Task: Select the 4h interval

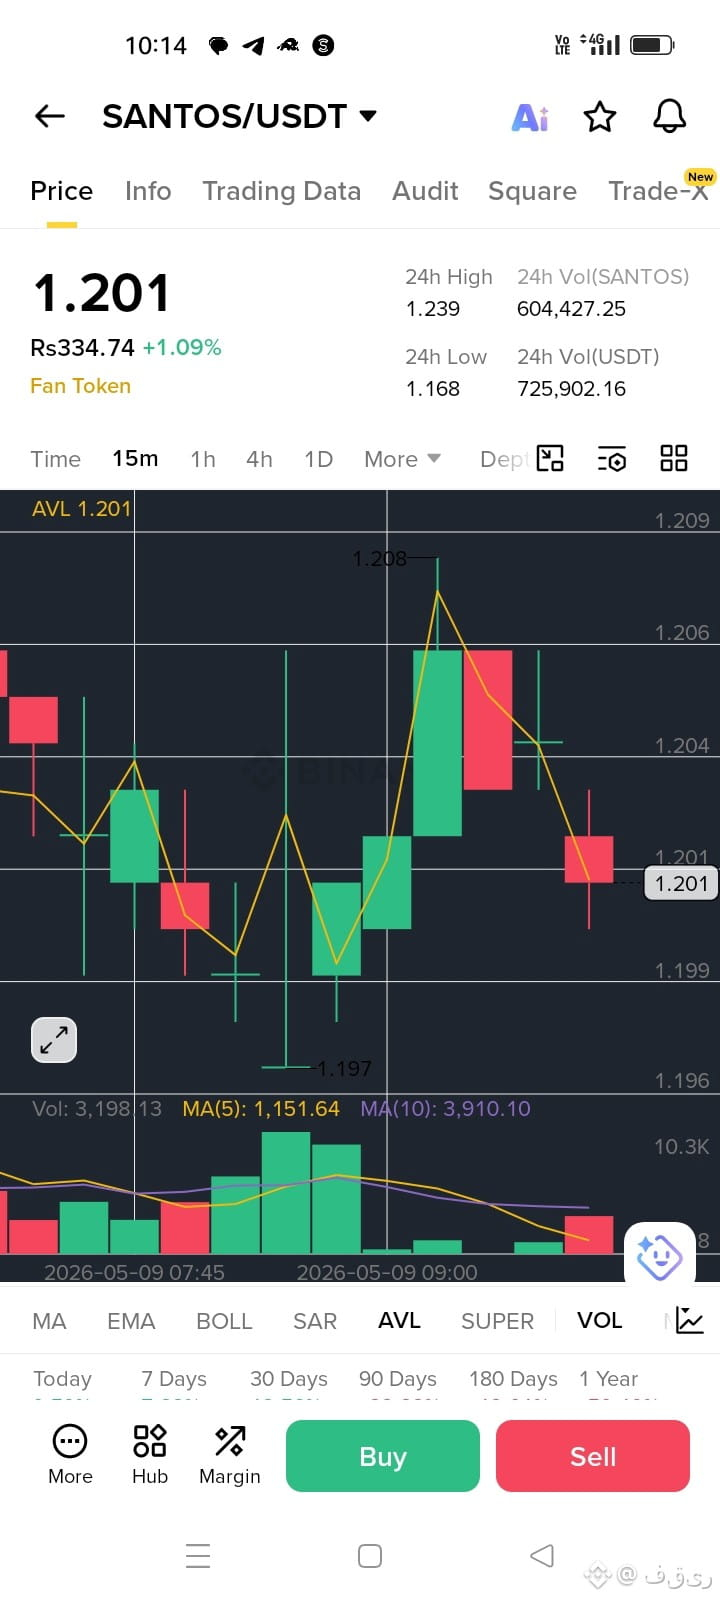Action: click(259, 459)
